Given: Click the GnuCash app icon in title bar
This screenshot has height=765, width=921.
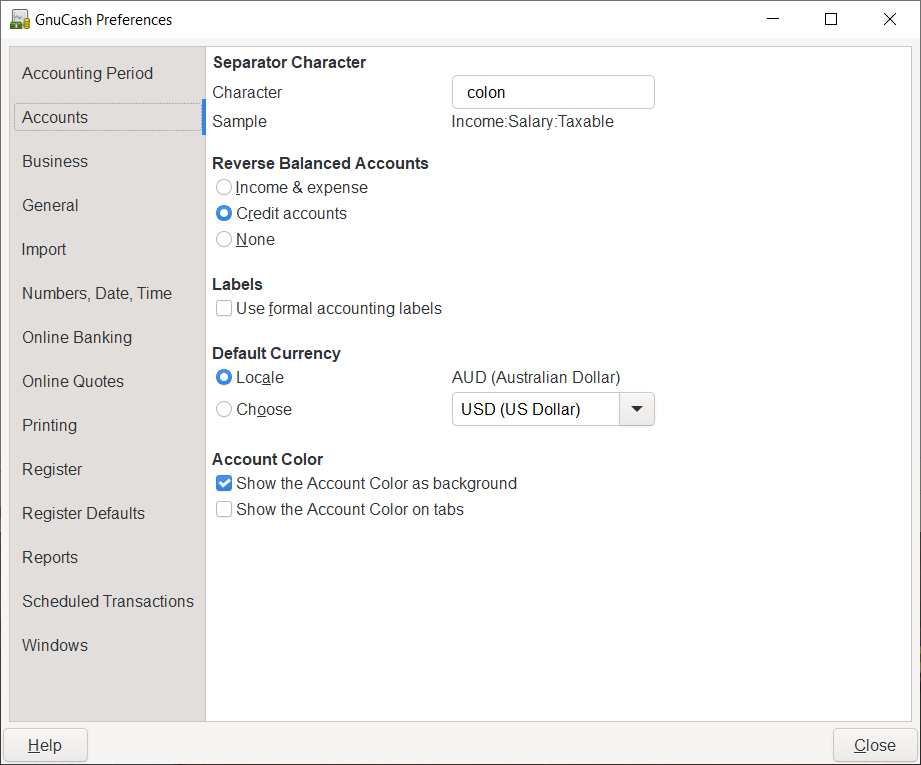Looking at the screenshot, I should (19, 19).
